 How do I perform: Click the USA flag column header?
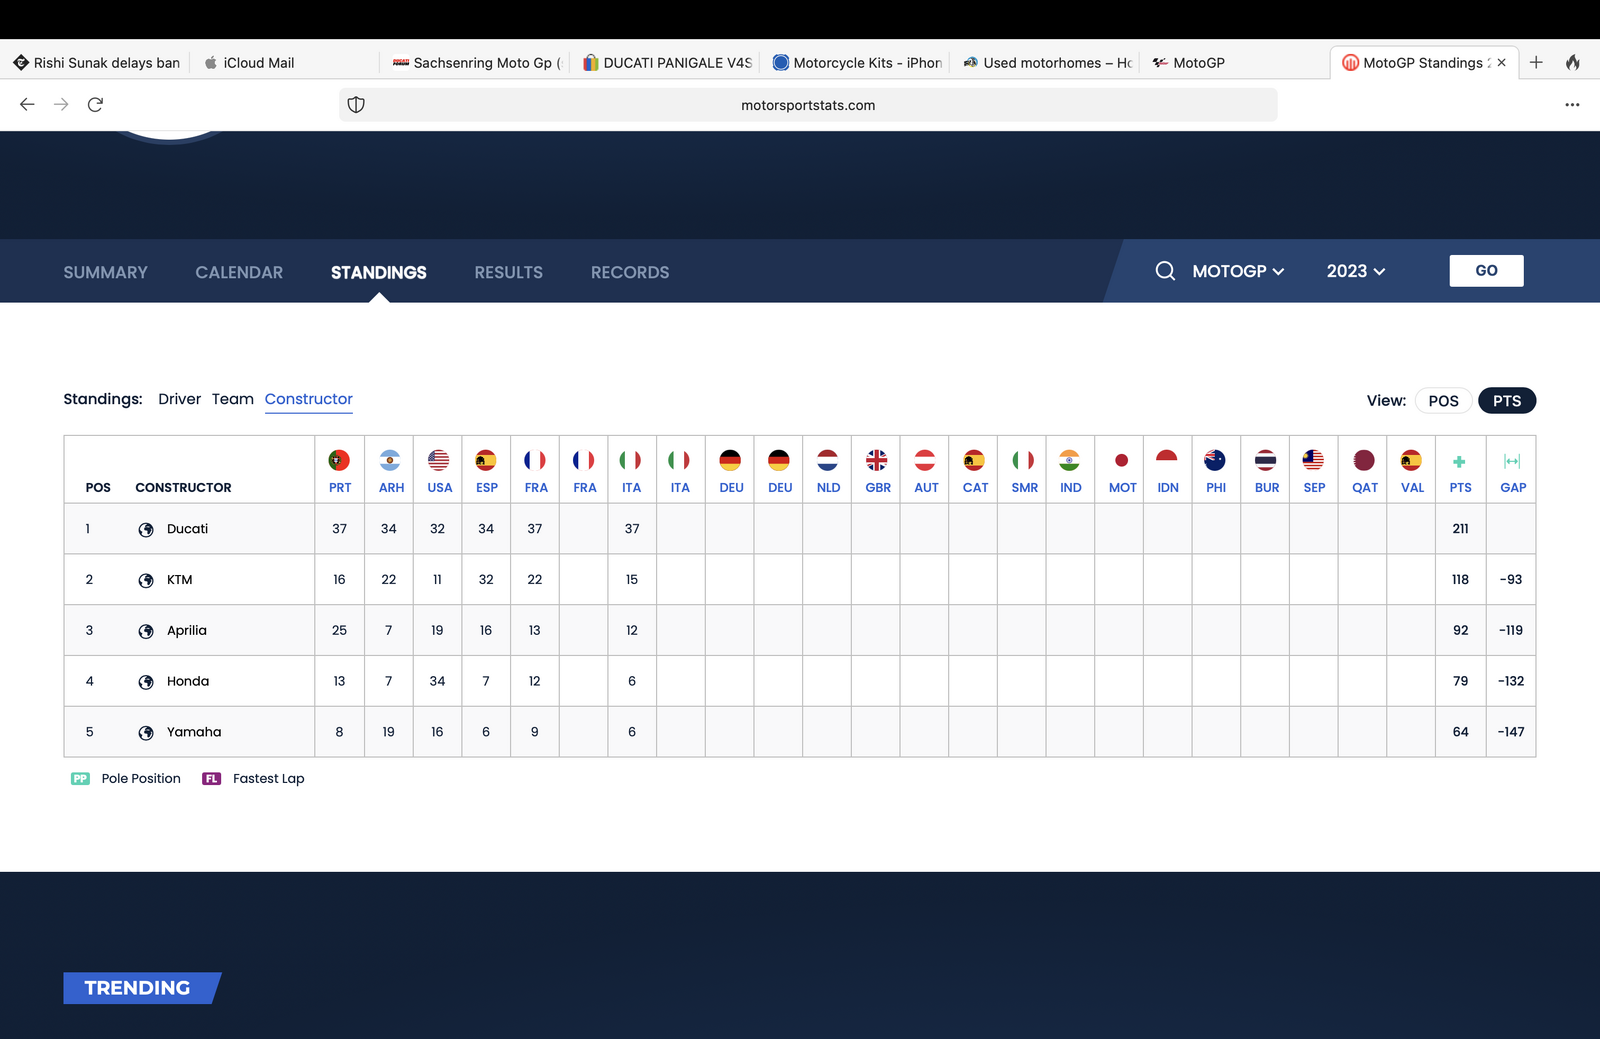(x=438, y=461)
